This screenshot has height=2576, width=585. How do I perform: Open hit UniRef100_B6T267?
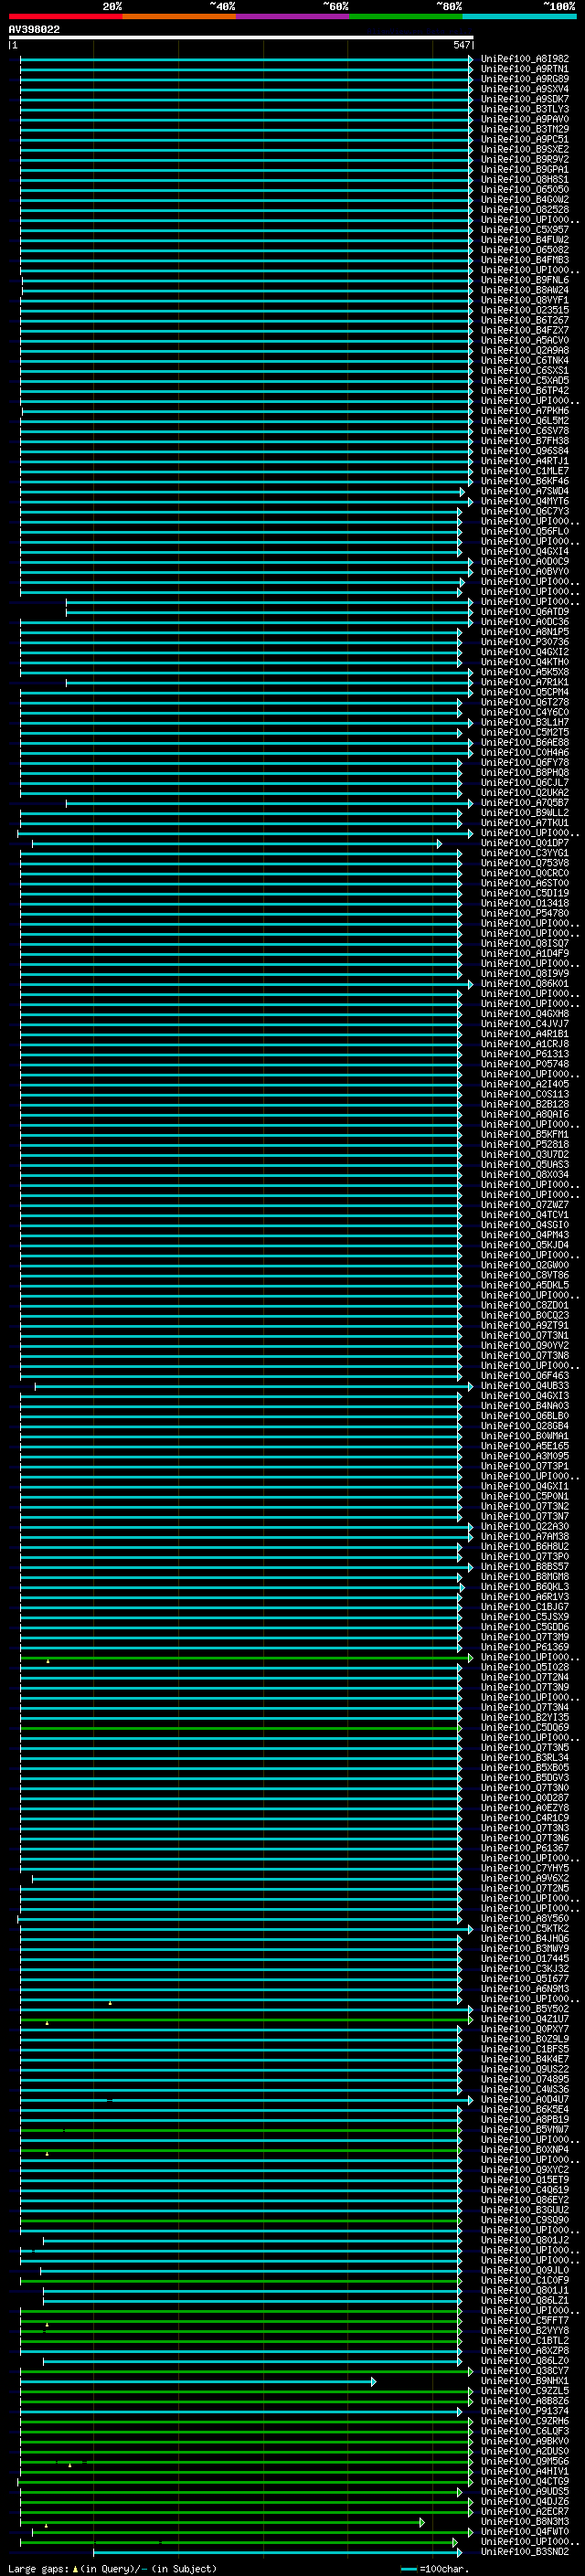525,320
